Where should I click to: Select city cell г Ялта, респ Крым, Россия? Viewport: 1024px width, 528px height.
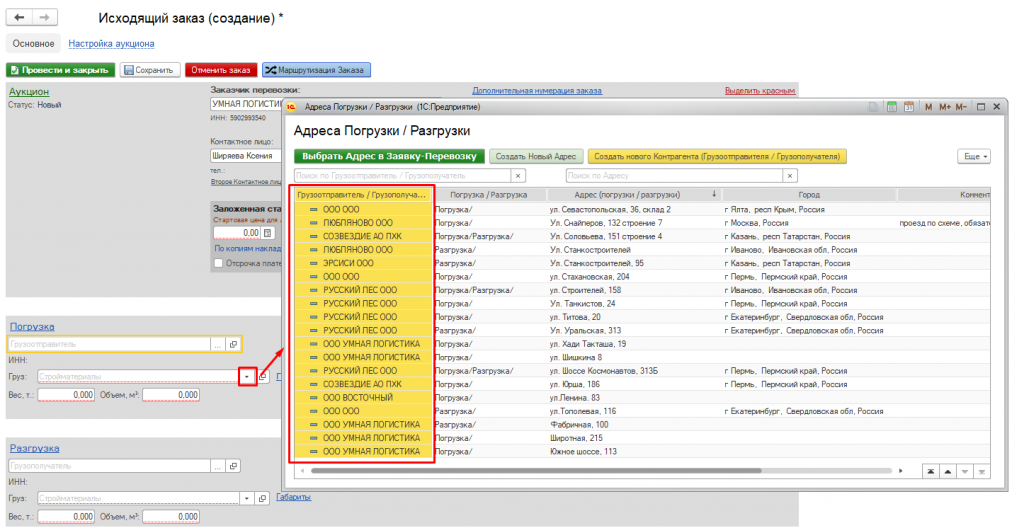pyautogui.click(x=775, y=210)
